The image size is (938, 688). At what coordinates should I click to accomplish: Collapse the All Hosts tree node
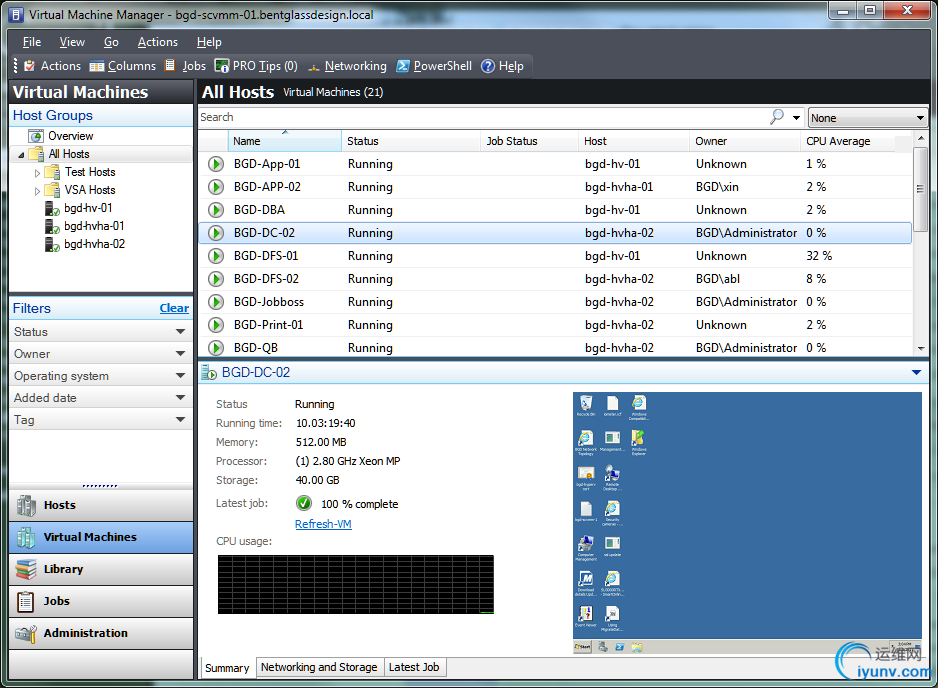click(x=21, y=155)
